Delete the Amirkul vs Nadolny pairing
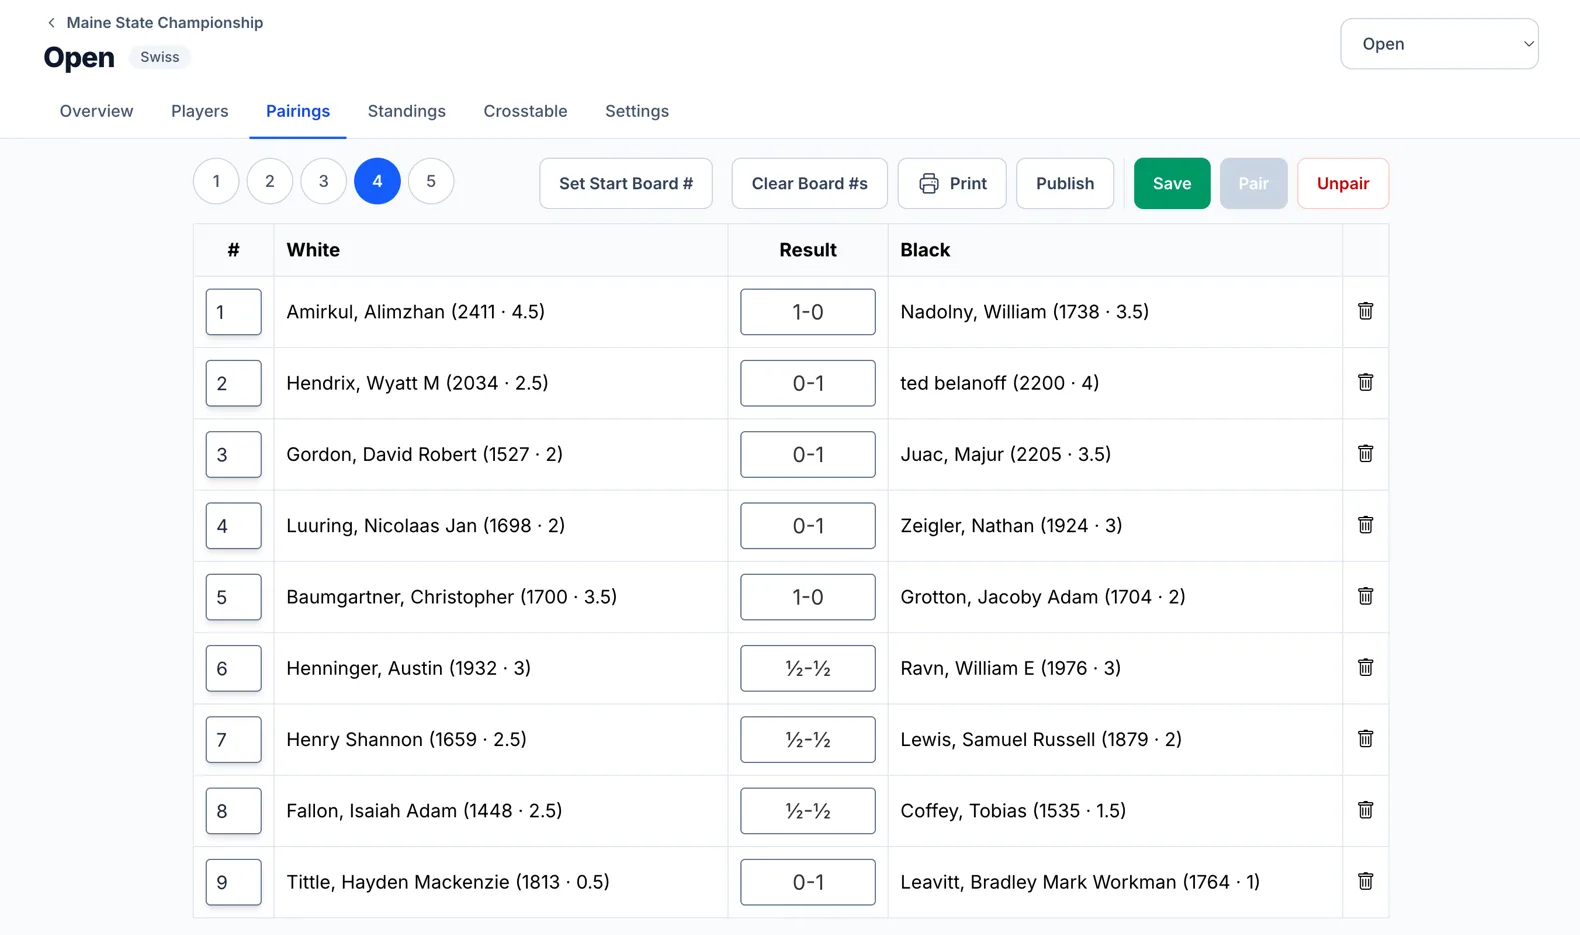 tap(1365, 311)
